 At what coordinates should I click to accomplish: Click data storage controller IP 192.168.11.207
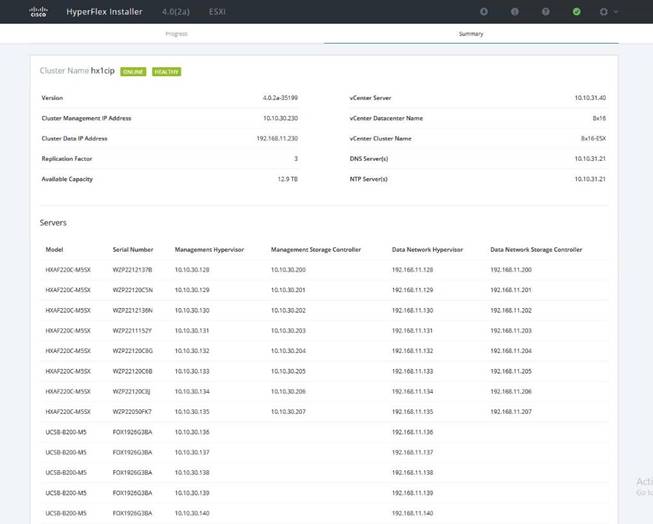[x=511, y=412]
